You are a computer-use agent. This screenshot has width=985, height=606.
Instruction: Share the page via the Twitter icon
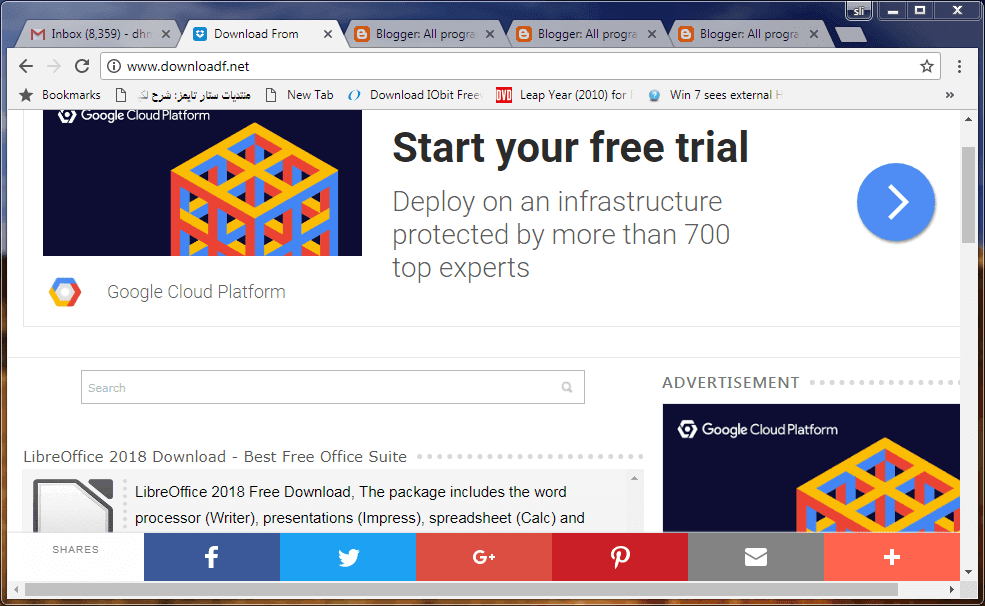point(347,557)
